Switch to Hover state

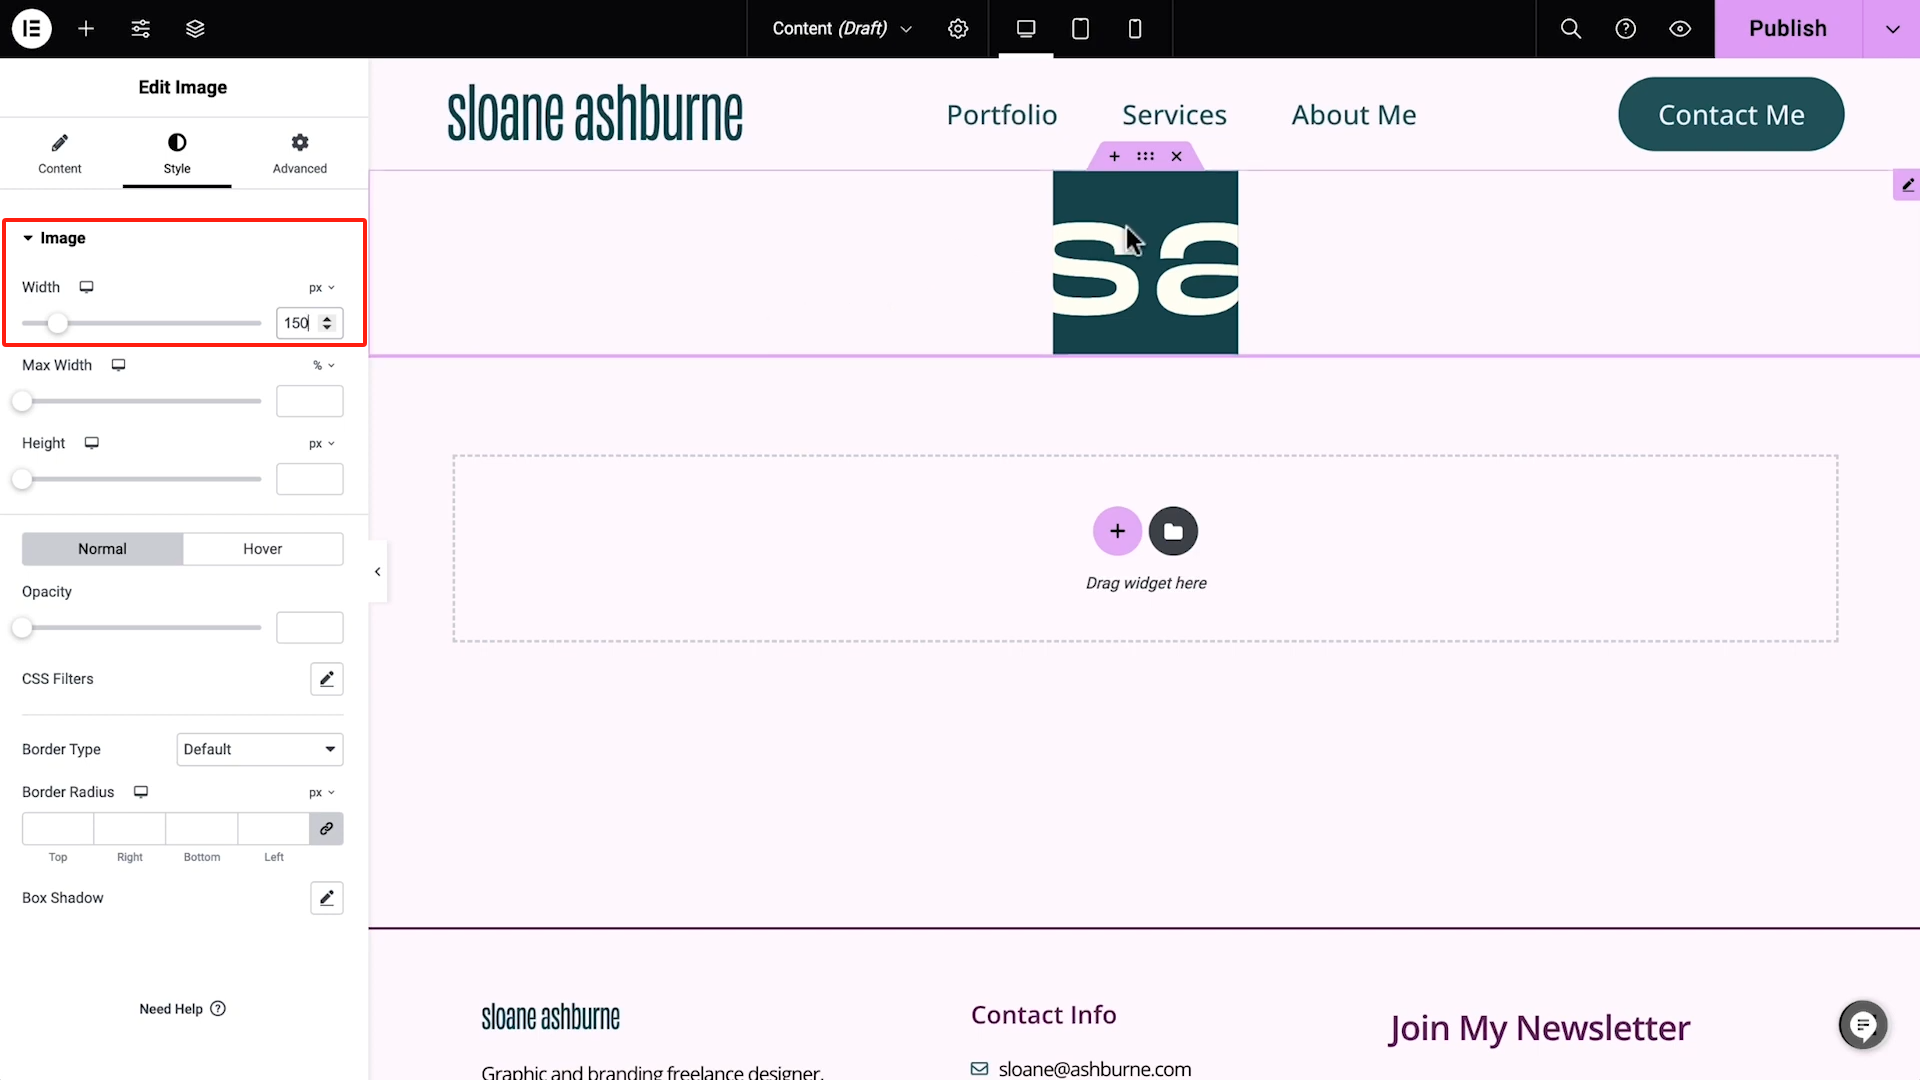pyautogui.click(x=262, y=549)
